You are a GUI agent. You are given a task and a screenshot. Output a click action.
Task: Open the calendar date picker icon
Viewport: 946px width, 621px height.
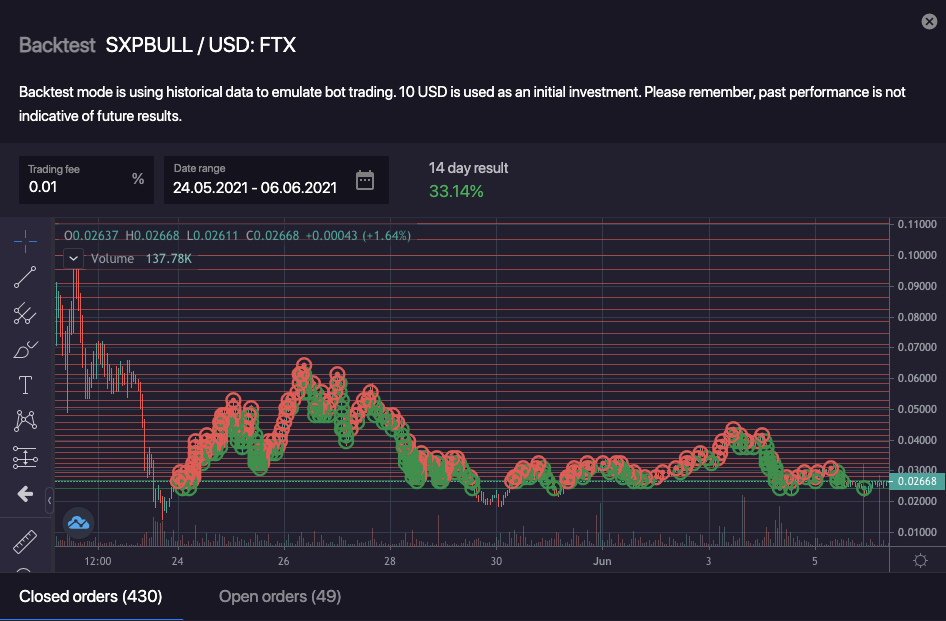pos(365,181)
